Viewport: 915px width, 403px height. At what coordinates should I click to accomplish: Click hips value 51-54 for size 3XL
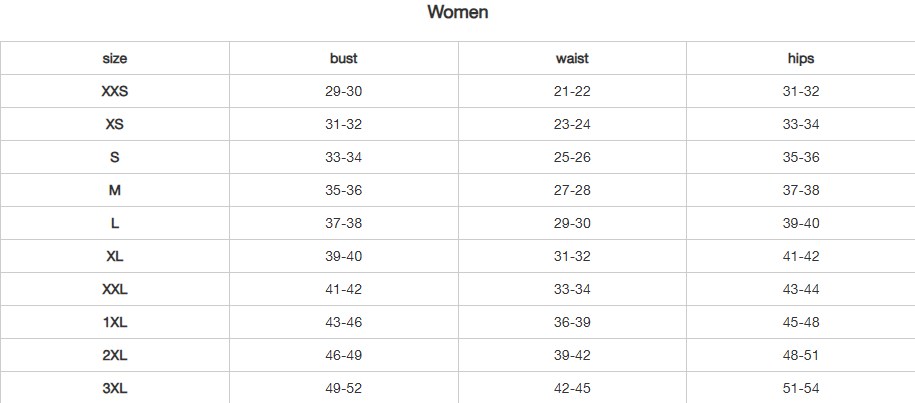pos(800,389)
